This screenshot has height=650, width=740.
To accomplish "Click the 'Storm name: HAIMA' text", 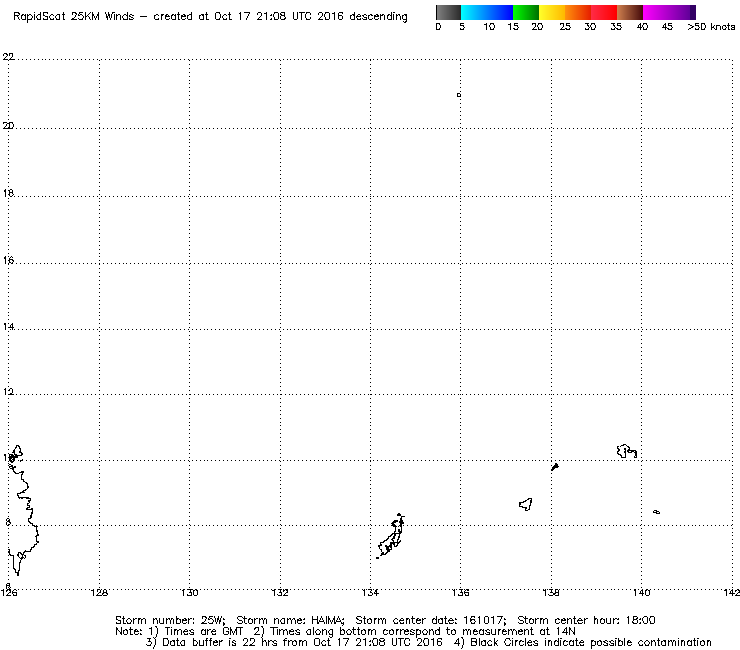I will pos(290,620).
